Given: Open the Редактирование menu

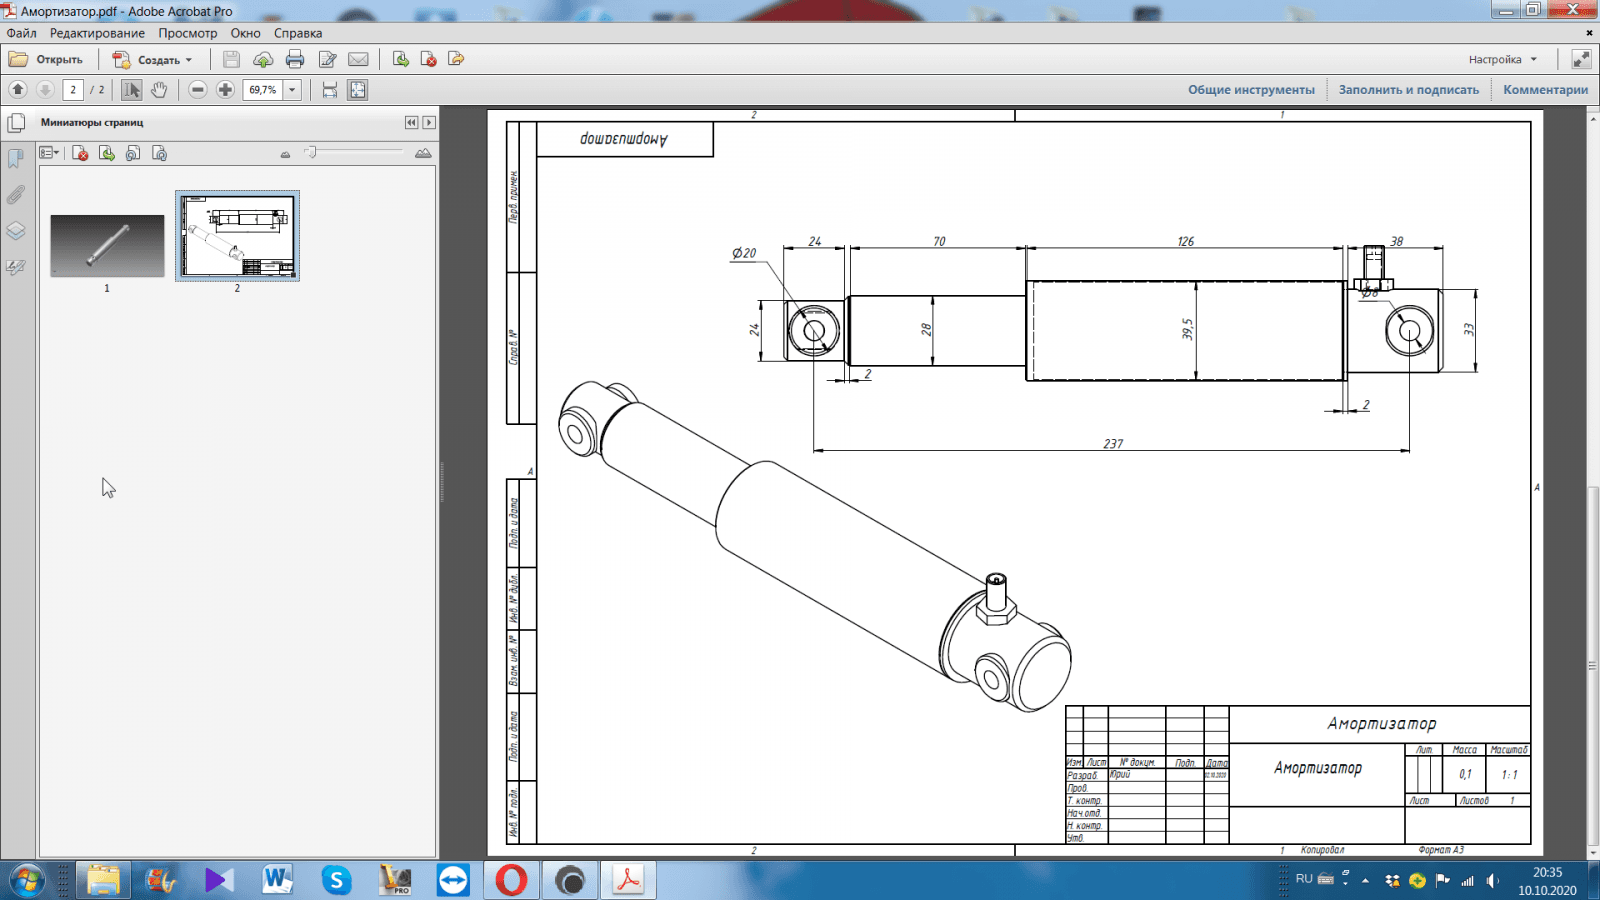Looking at the screenshot, I should (x=97, y=33).
